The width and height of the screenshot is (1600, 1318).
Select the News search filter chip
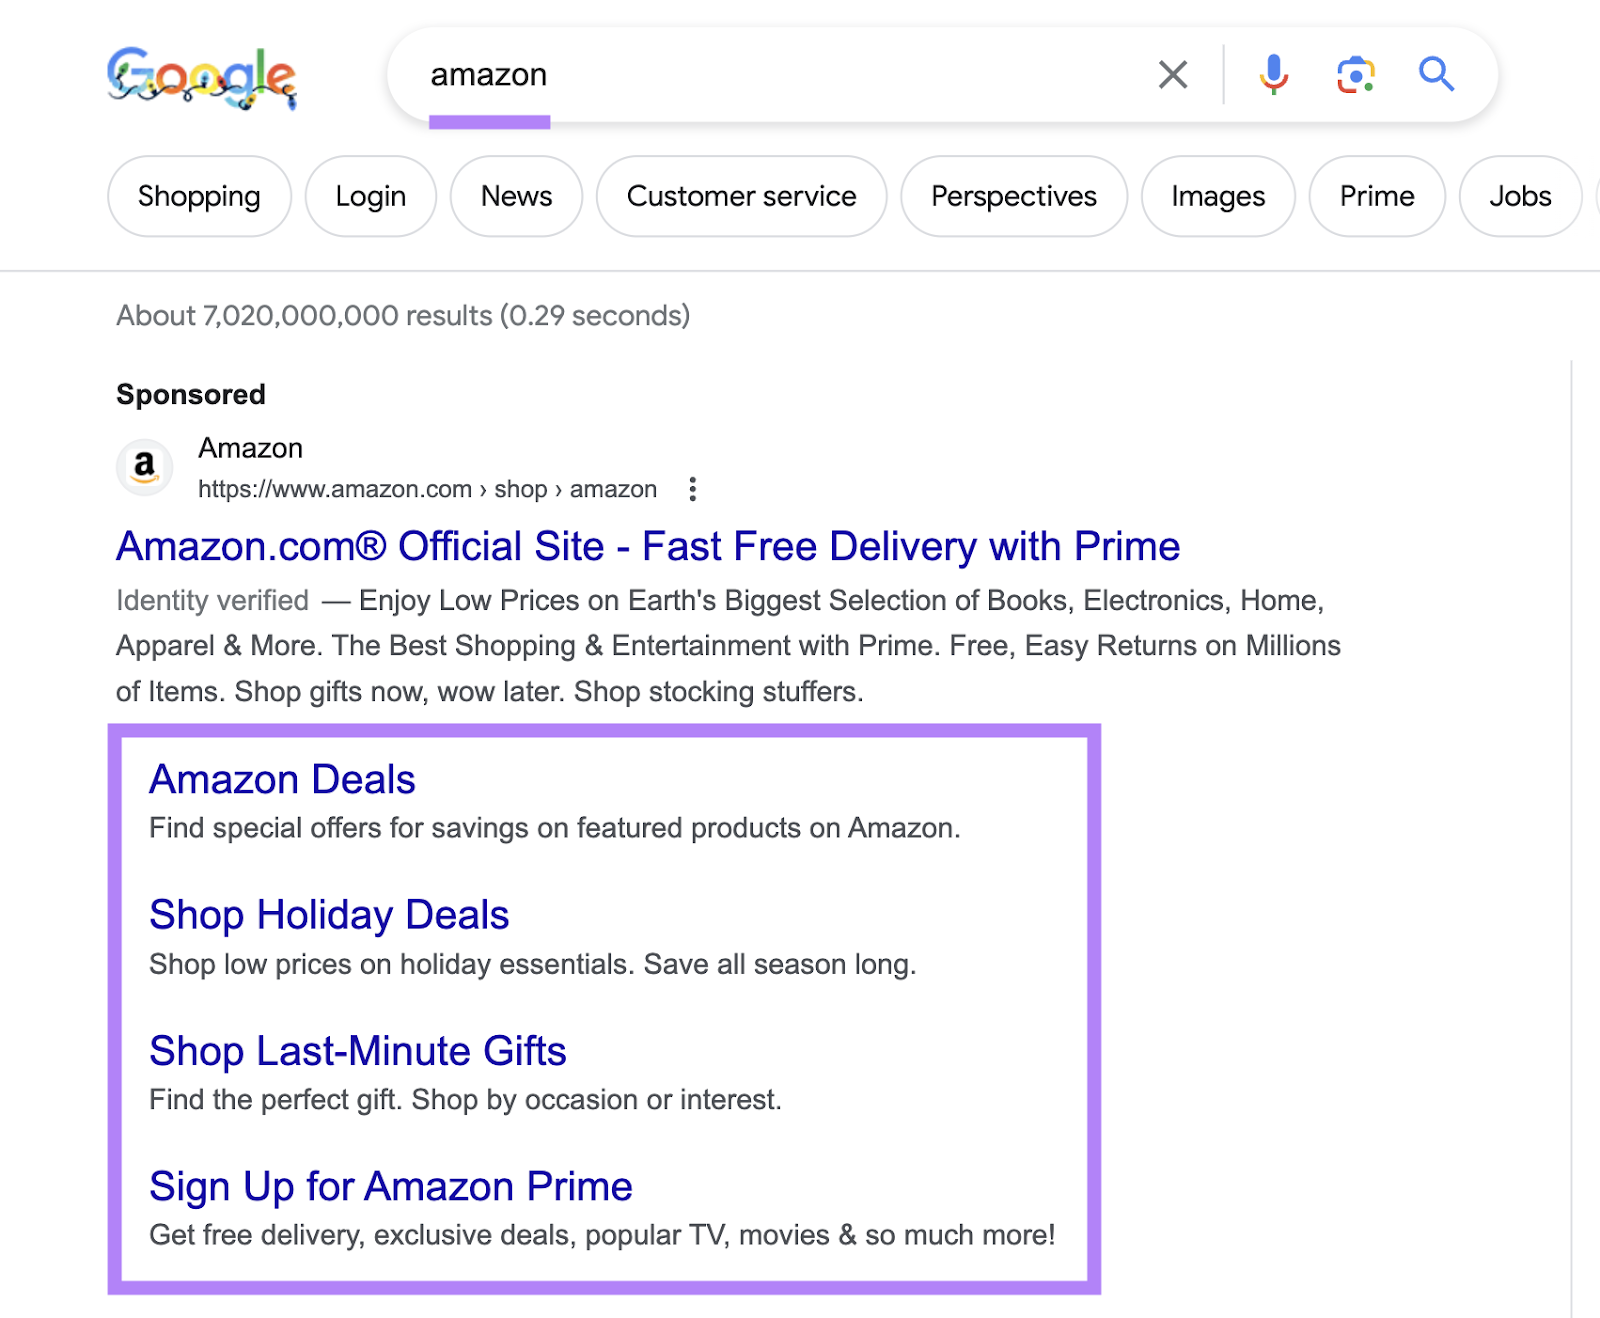pyautogui.click(x=516, y=196)
